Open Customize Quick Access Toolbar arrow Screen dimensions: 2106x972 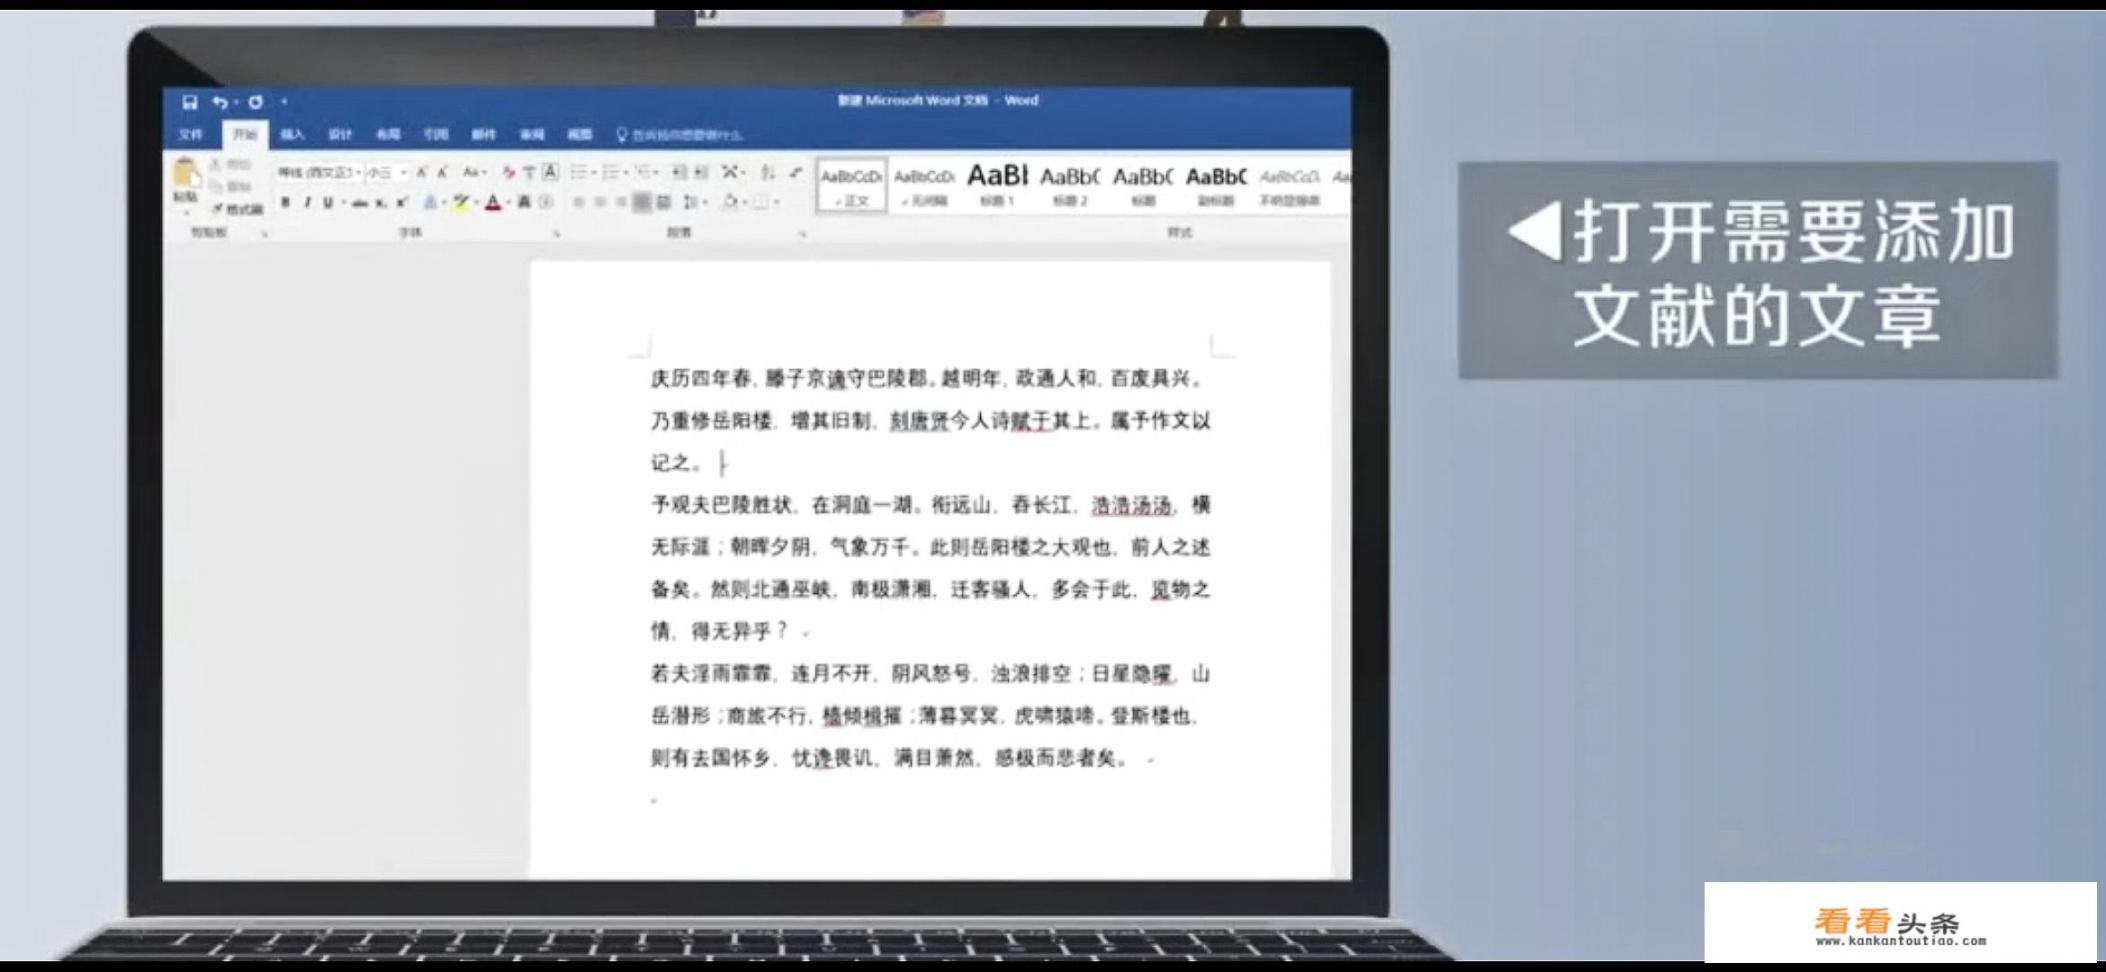pos(284,102)
